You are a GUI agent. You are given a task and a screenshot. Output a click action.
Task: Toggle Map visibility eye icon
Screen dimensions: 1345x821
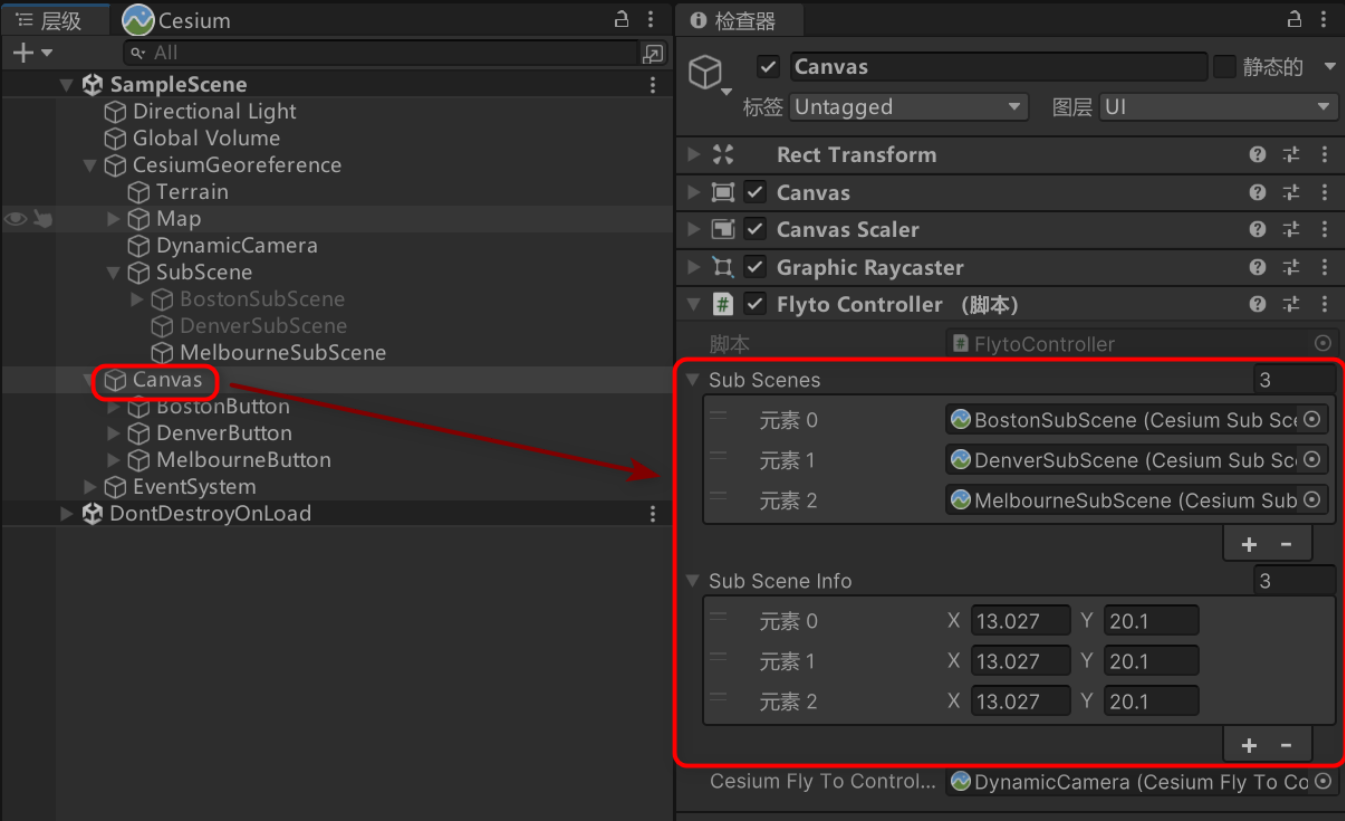pyautogui.click(x=15, y=219)
